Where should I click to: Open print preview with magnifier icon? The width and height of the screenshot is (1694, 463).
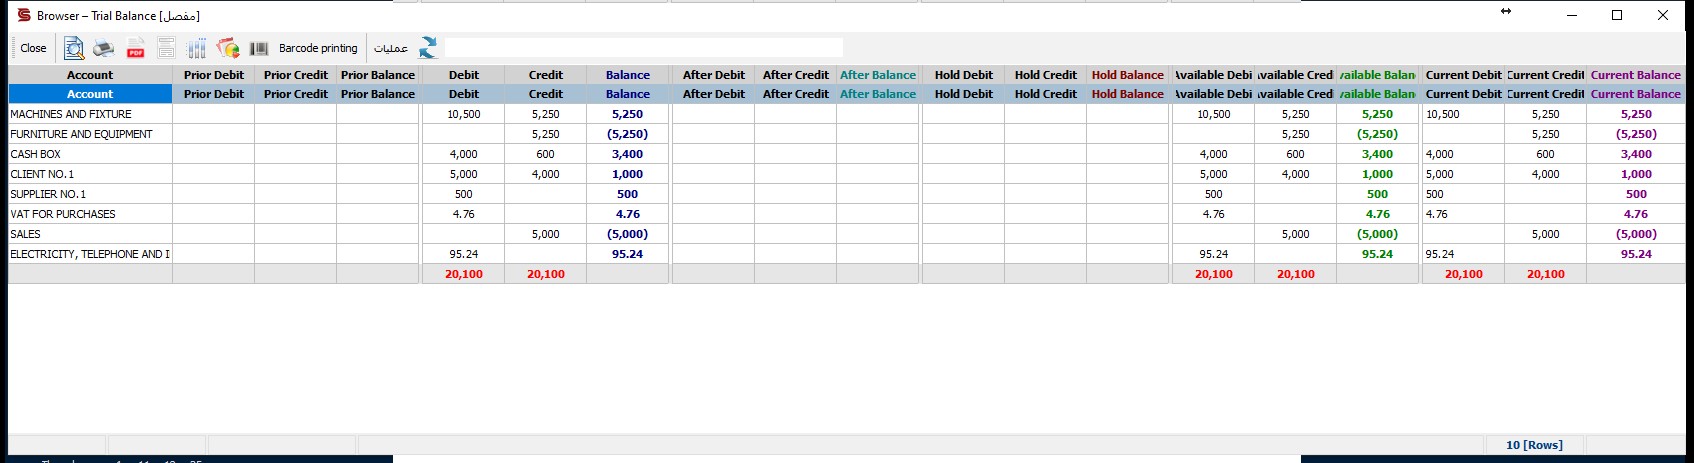(74, 48)
